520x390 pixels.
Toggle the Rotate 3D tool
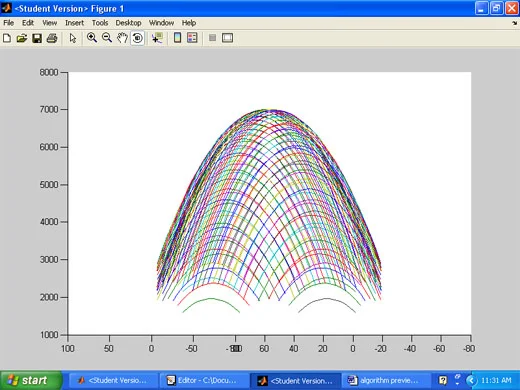coord(137,38)
